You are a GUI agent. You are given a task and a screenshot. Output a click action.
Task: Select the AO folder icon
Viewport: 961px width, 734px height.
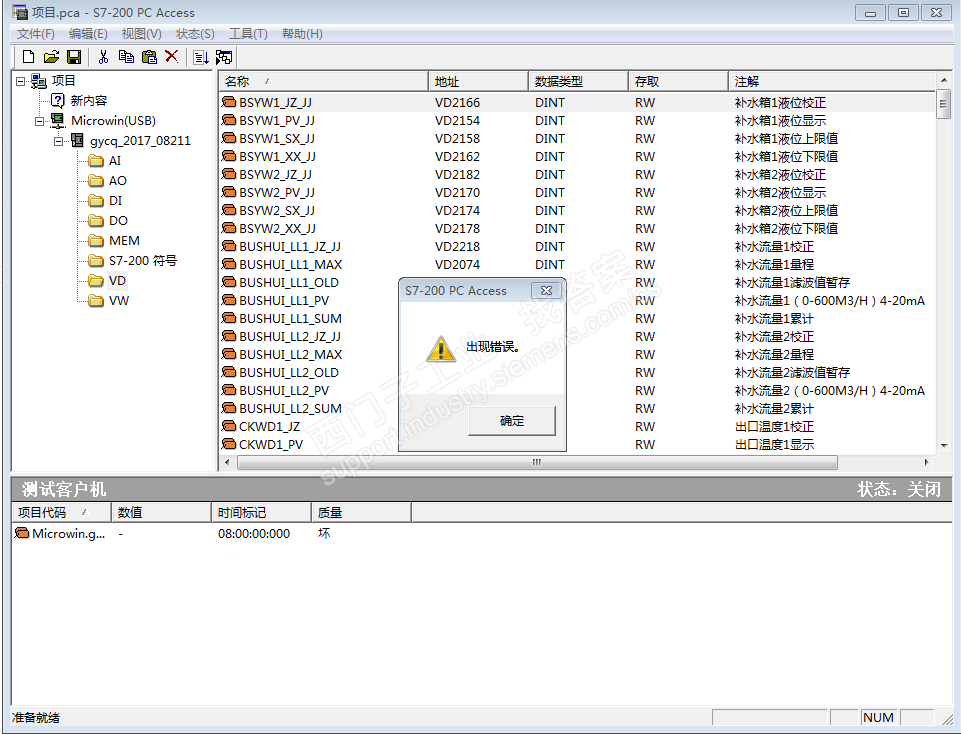click(x=96, y=181)
